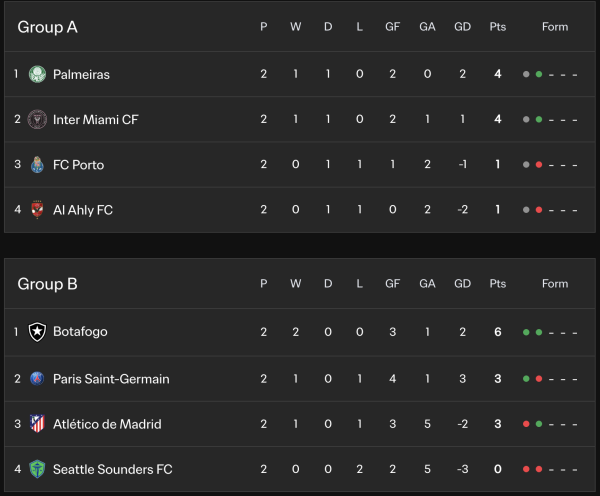The width and height of the screenshot is (600, 496).
Task: Click the Group B table heading
Action: 47,284
